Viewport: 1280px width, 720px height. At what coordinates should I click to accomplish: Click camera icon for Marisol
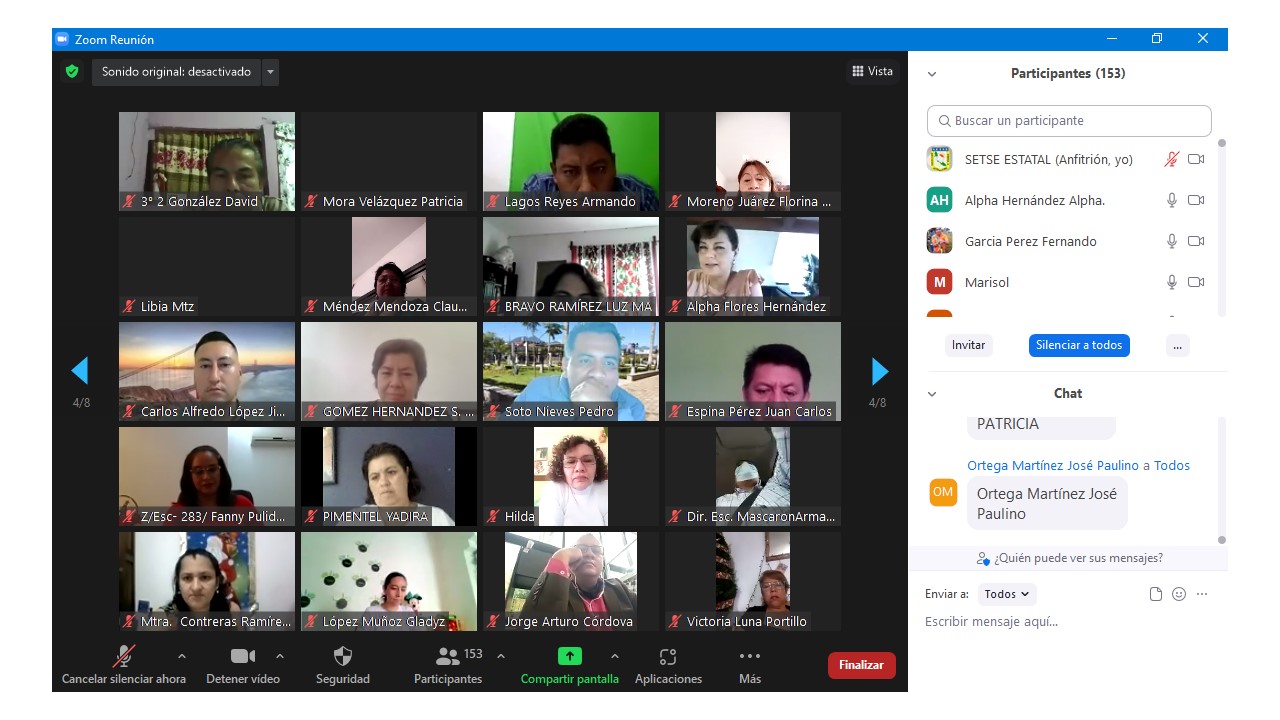(x=1196, y=282)
